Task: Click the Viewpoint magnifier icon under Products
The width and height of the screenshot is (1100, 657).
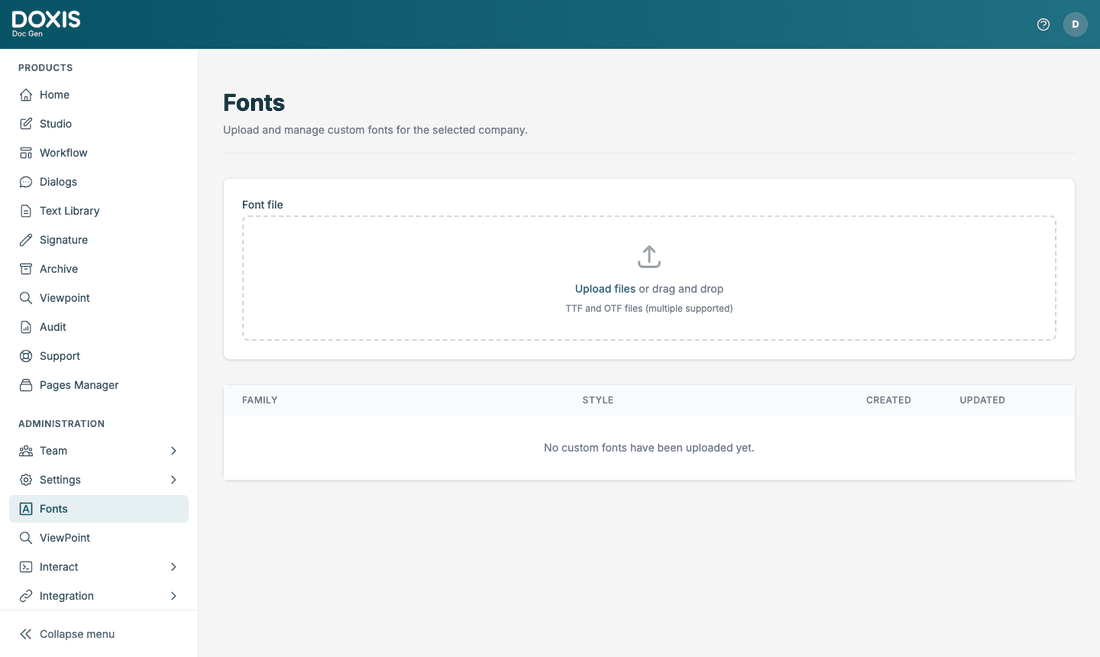Action: pos(26,298)
